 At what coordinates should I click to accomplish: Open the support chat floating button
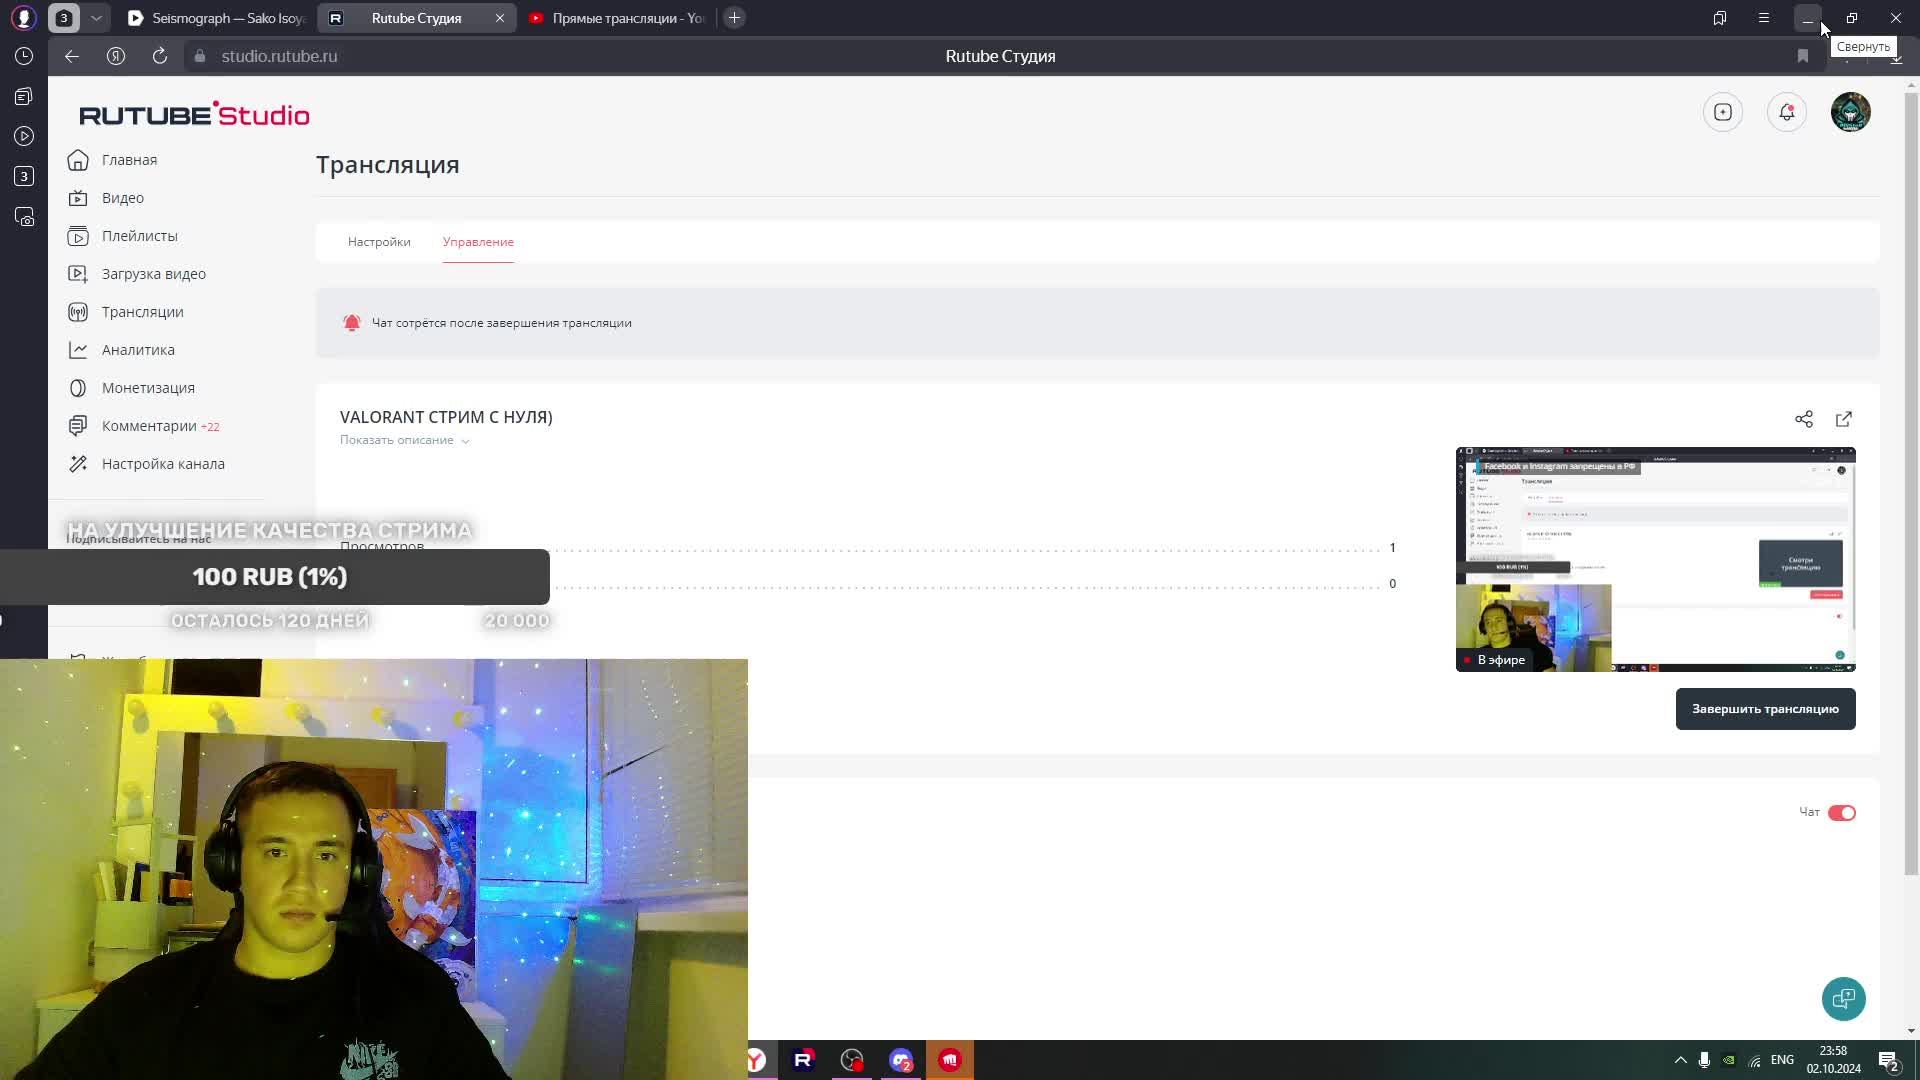point(1843,999)
